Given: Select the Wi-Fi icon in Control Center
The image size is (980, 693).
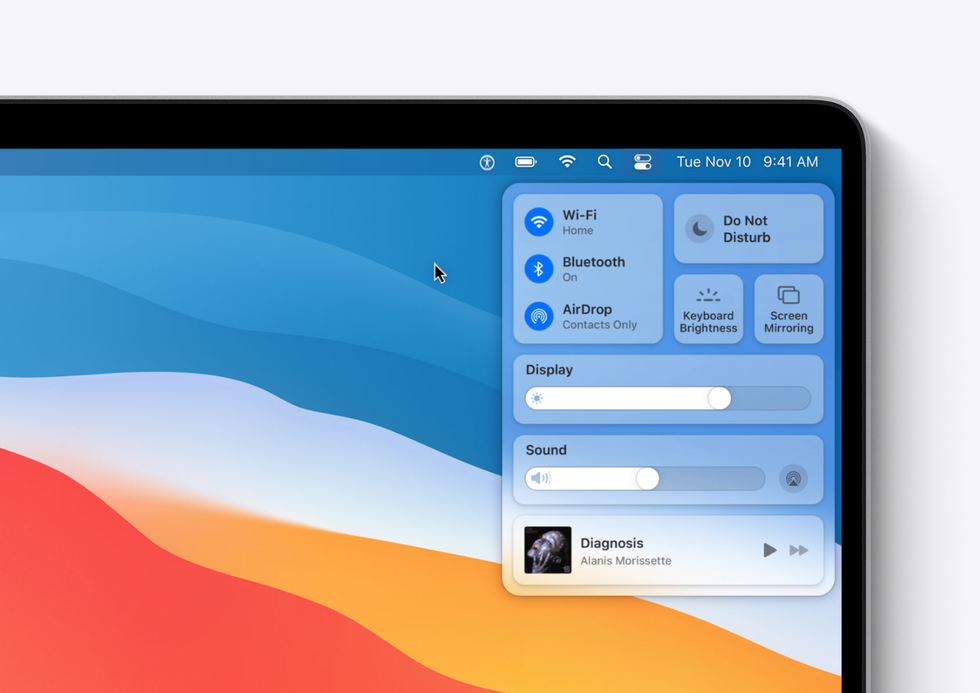Looking at the screenshot, I should click(x=539, y=221).
